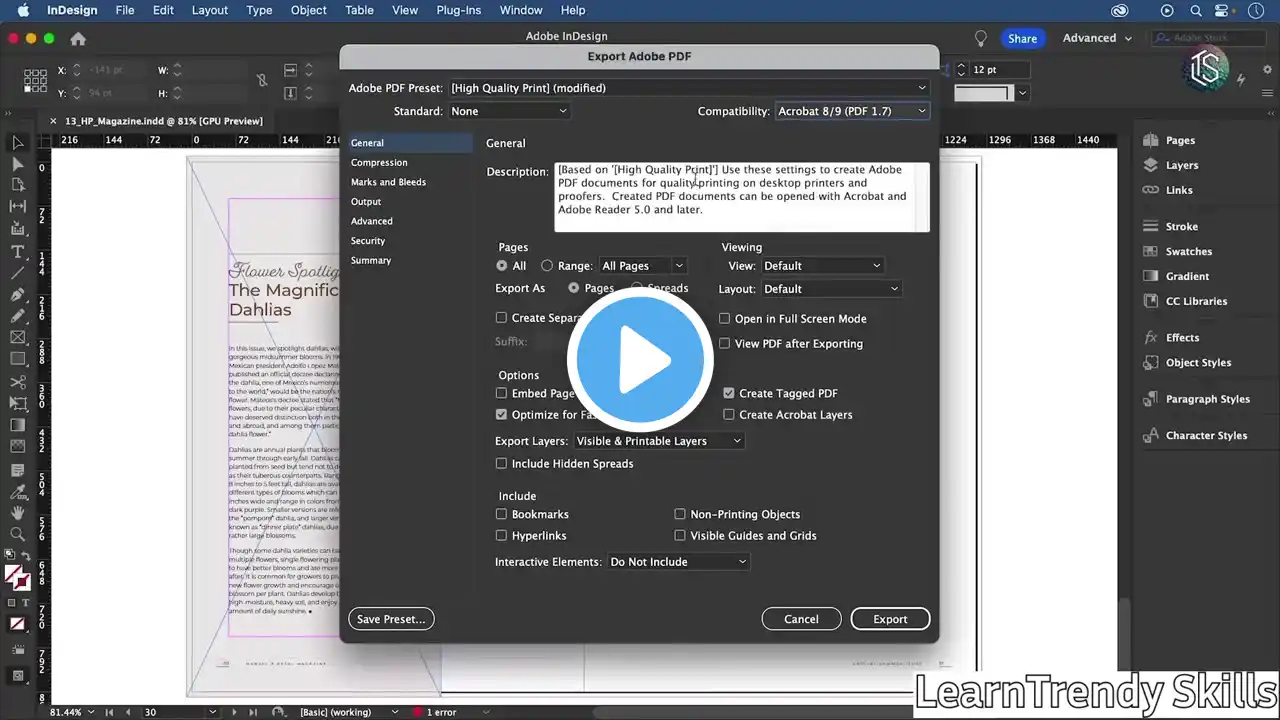Open the Object menu
Viewport: 1280px width, 720px height.
click(308, 10)
